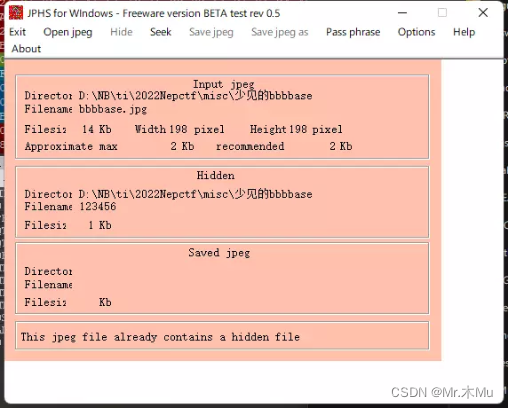Select the Save jpeg menu item
508x408 pixels.
tap(211, 32)
